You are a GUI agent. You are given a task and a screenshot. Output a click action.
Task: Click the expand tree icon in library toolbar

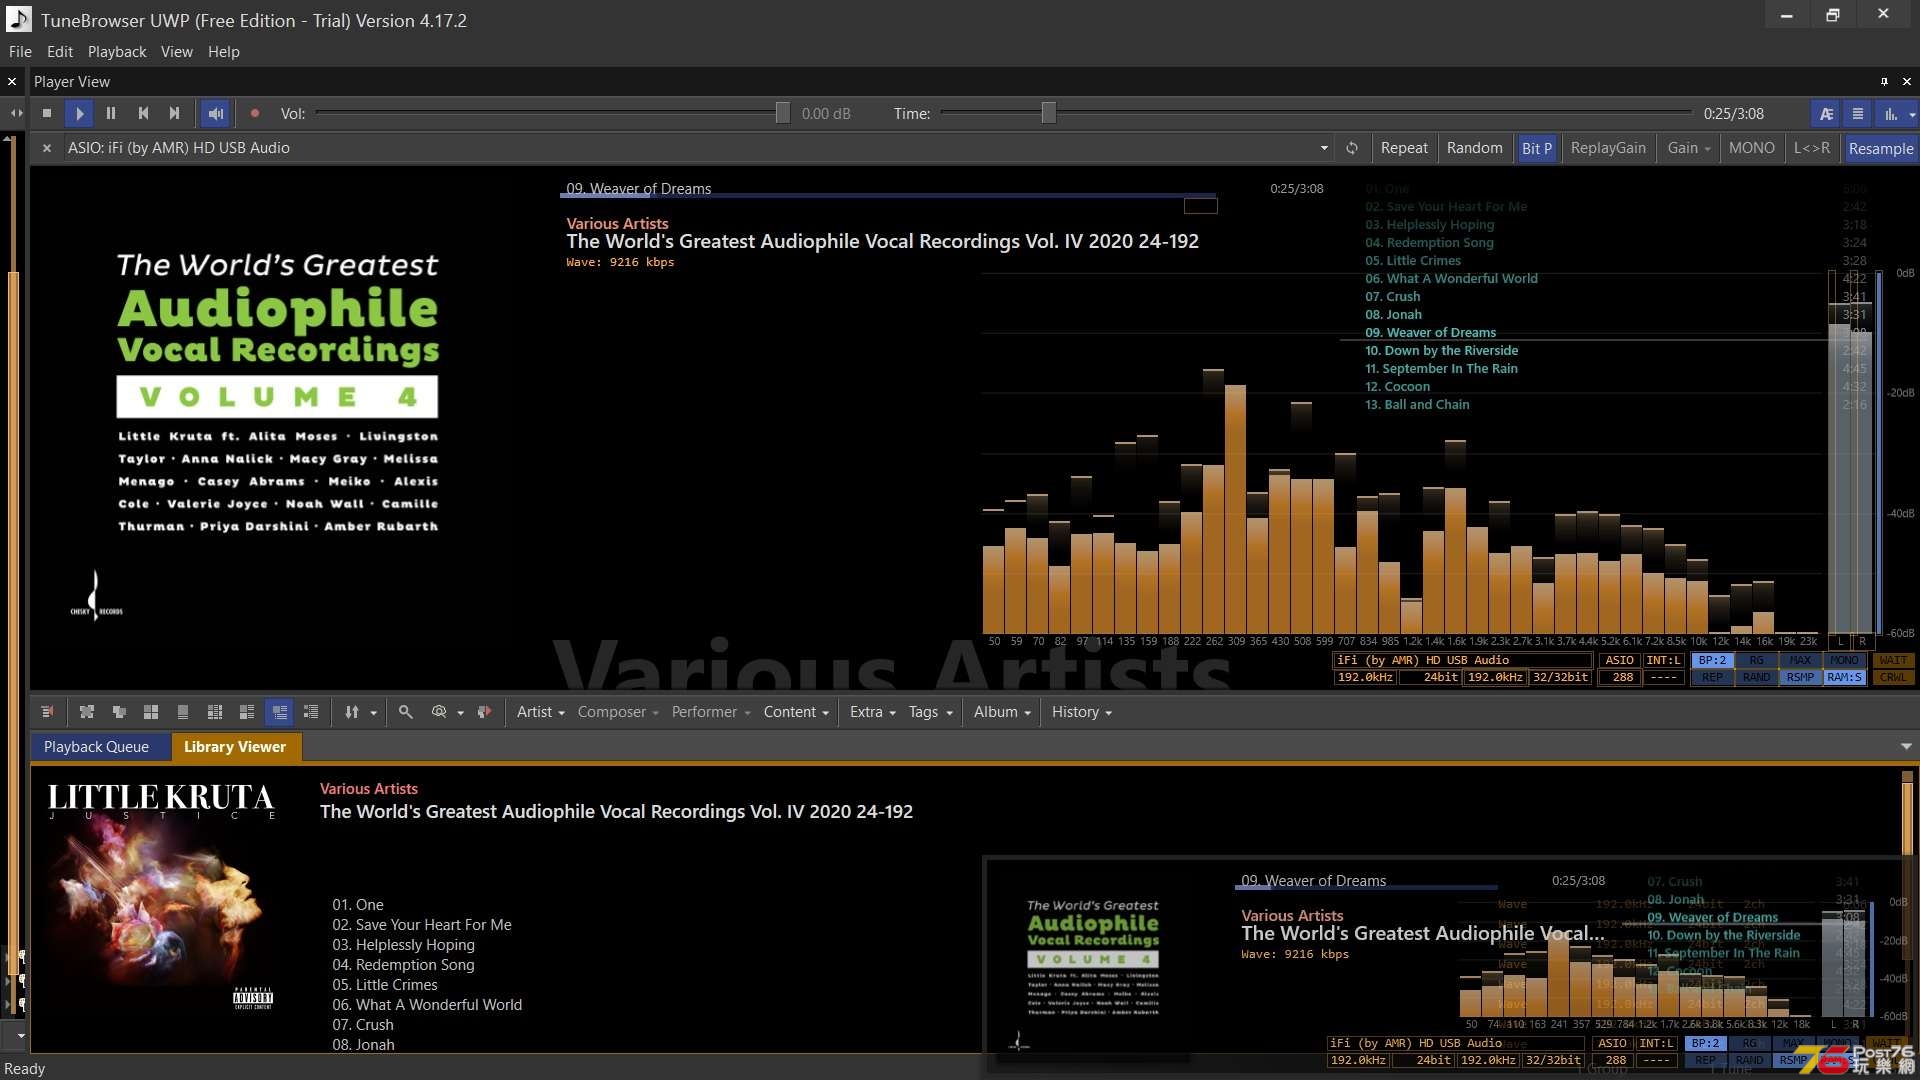87,712
